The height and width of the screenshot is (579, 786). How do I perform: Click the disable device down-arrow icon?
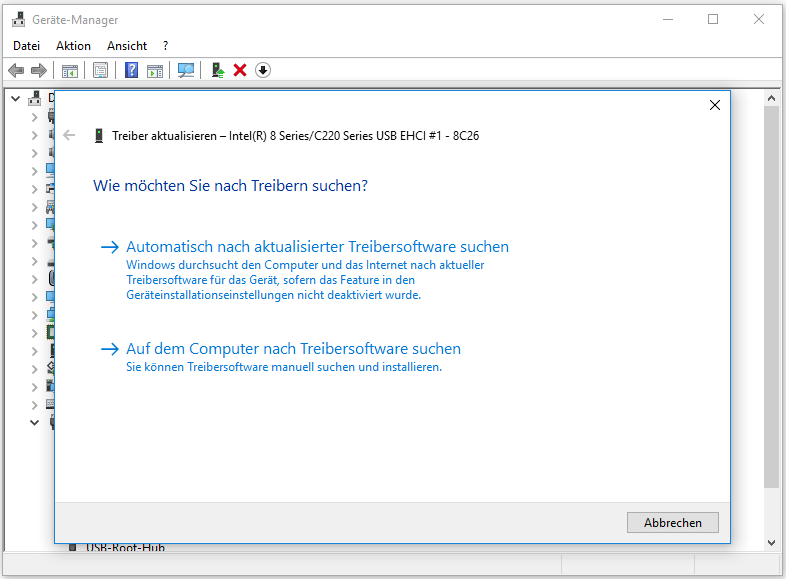(x=263, y=70)
